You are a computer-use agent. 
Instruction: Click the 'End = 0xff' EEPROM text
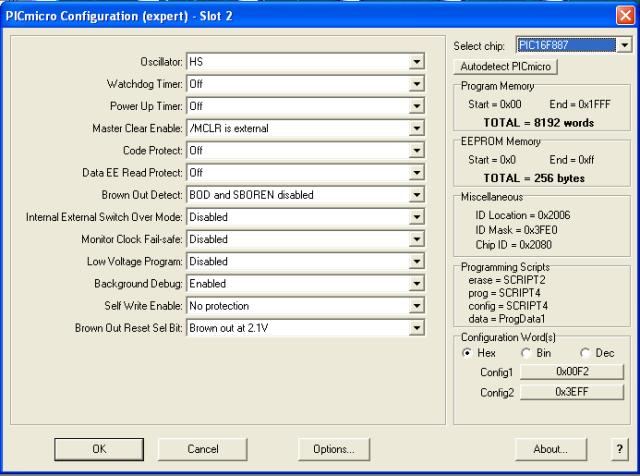(572, 160)
